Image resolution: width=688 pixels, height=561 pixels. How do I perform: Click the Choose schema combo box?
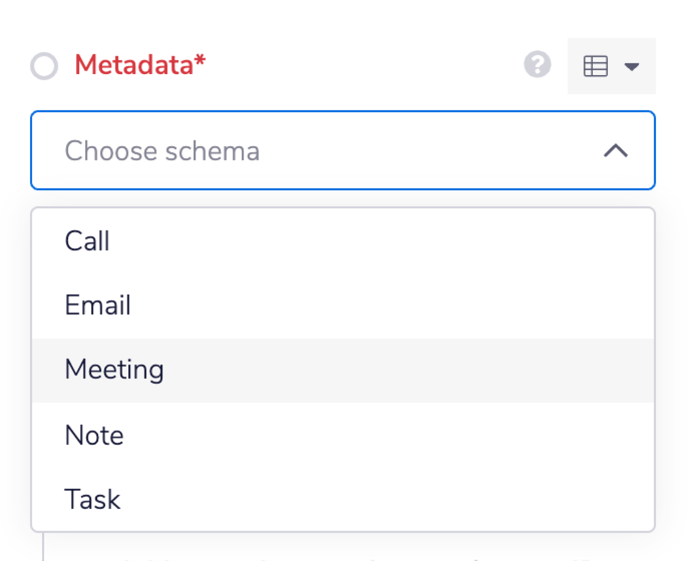[343, 150]
